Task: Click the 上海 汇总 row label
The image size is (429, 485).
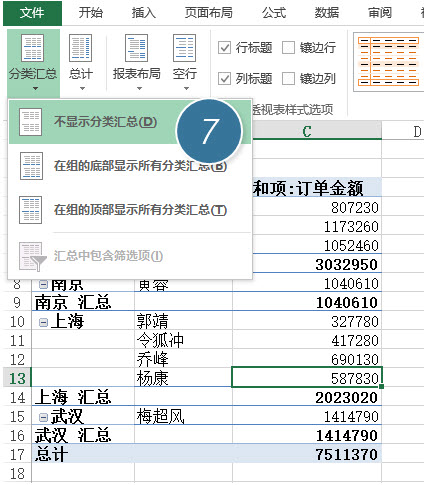Action: pyautogui.click(x=83, y=398)
